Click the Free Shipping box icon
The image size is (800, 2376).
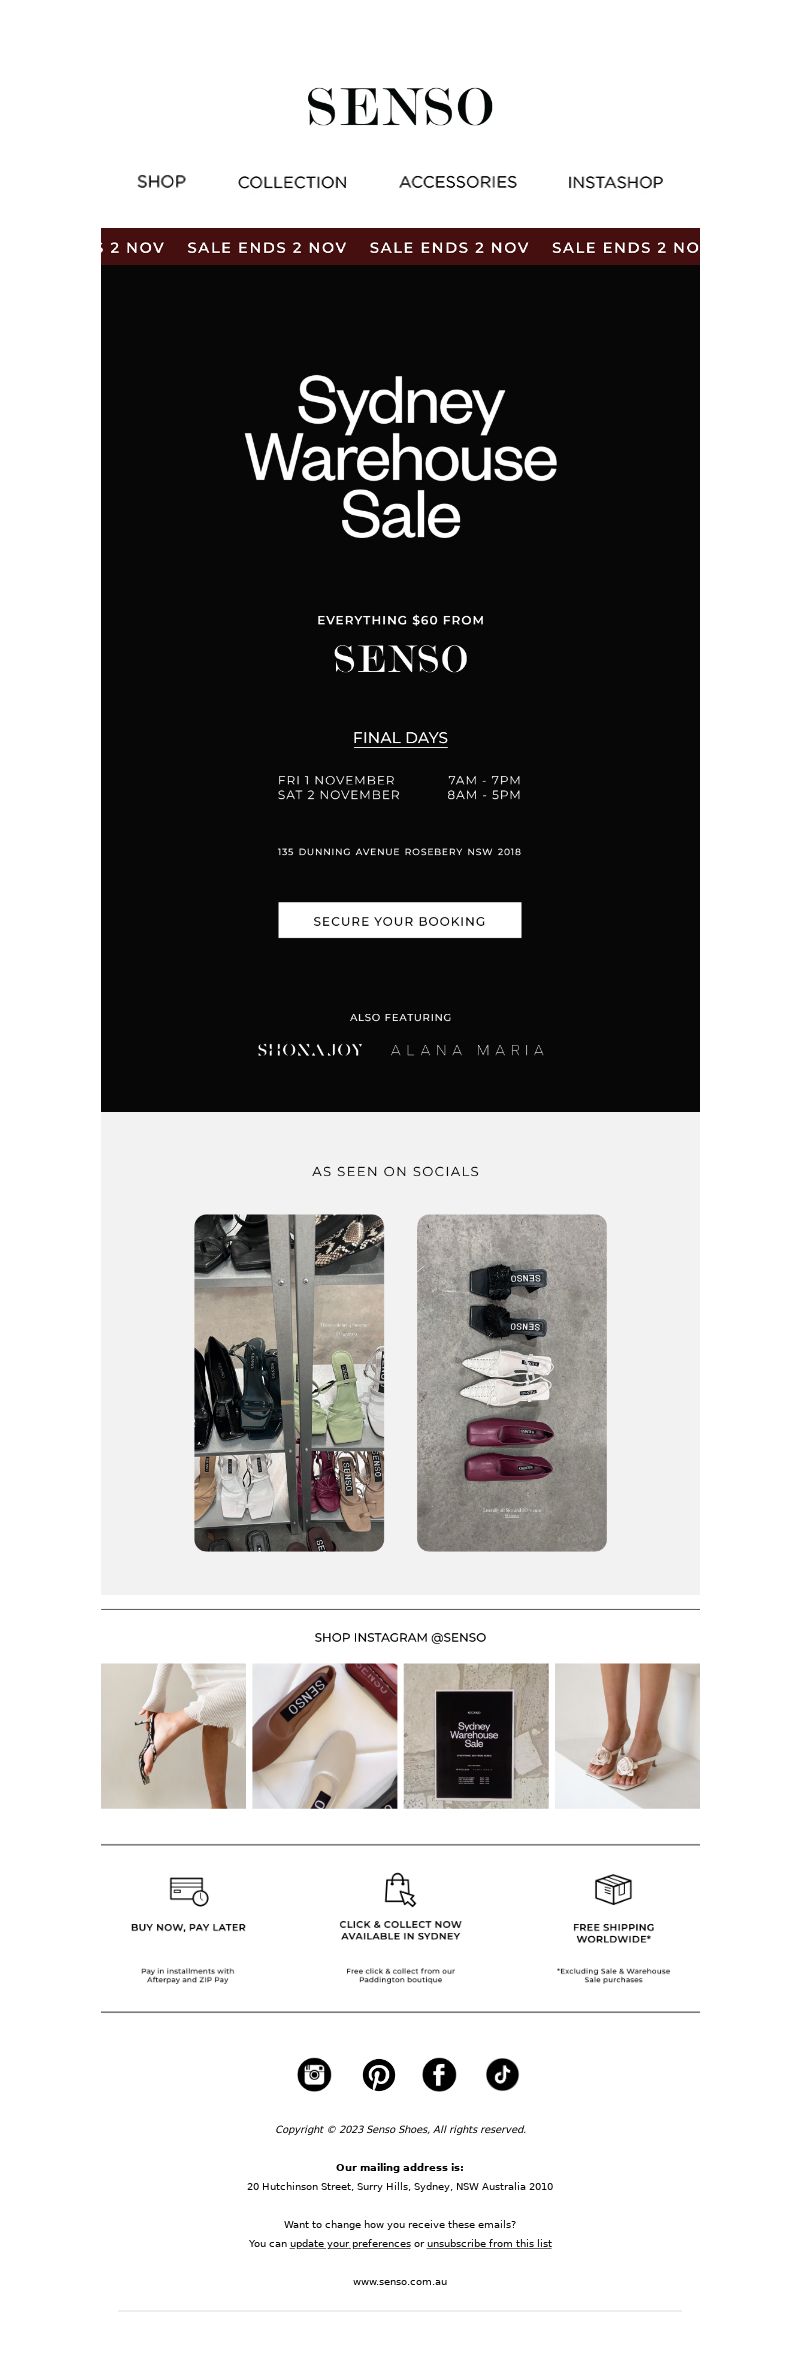[613, 1889]
